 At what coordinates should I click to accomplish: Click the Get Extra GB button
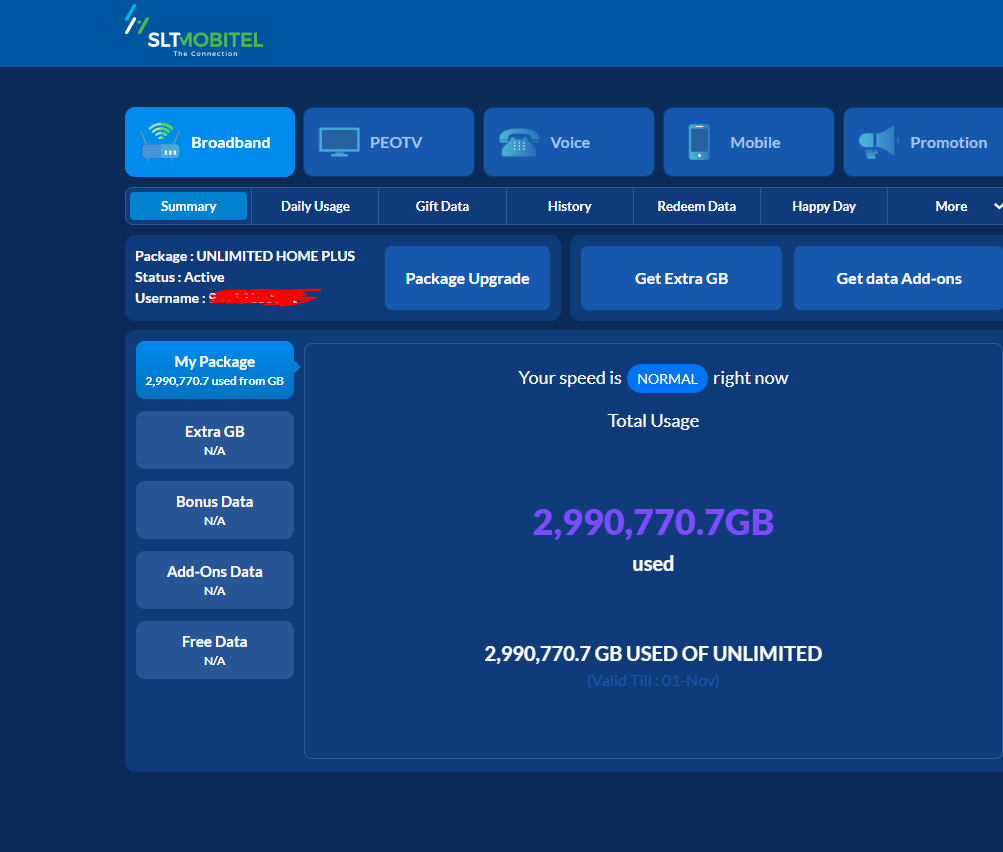coord(681,278)
